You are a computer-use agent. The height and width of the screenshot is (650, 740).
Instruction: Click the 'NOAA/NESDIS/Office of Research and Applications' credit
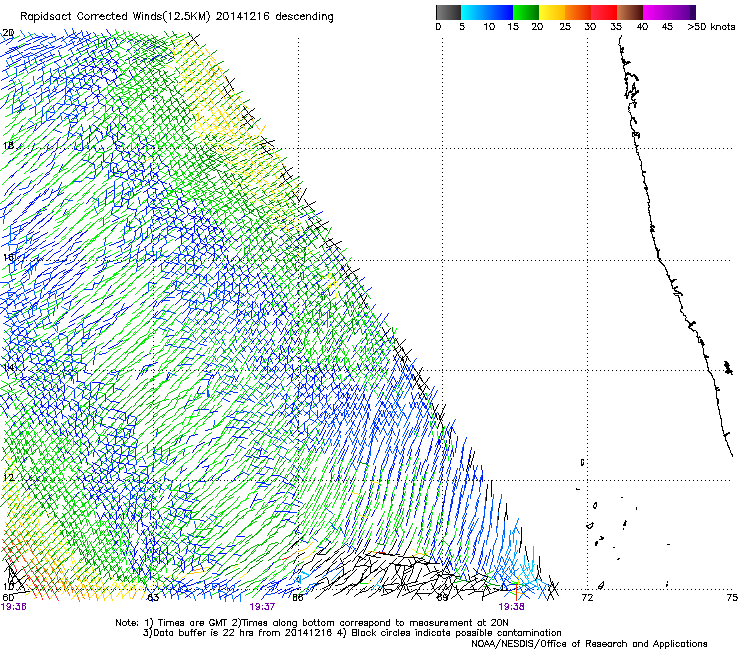[x=589, y=644]
